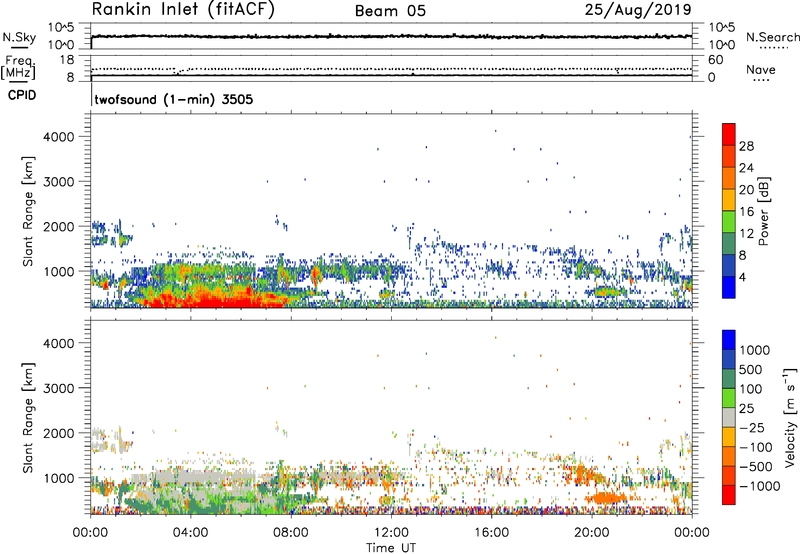The width and height of the screenshot is (800, 554).
Task: Select the 'Power [dB]' colorbar title
Action: click(764, 211)
